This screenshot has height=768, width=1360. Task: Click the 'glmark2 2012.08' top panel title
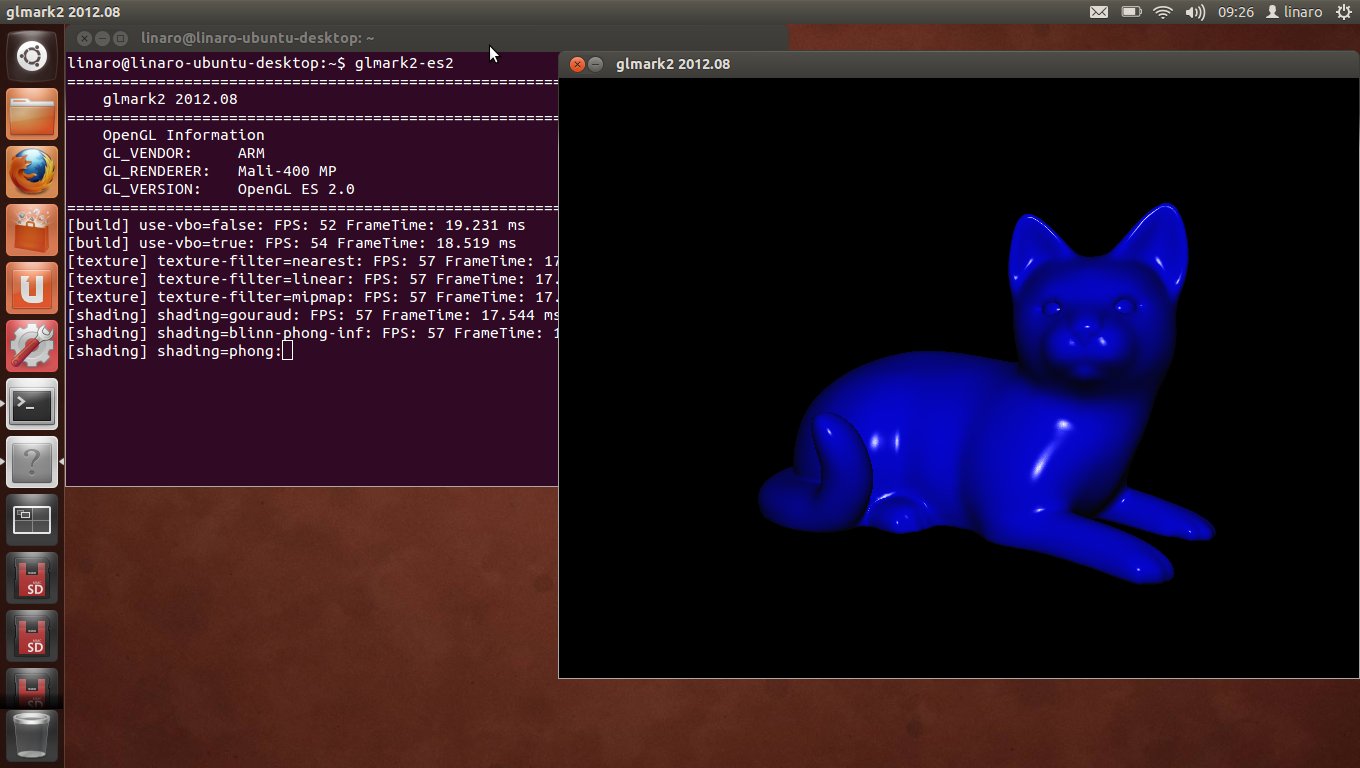point(63,12)
